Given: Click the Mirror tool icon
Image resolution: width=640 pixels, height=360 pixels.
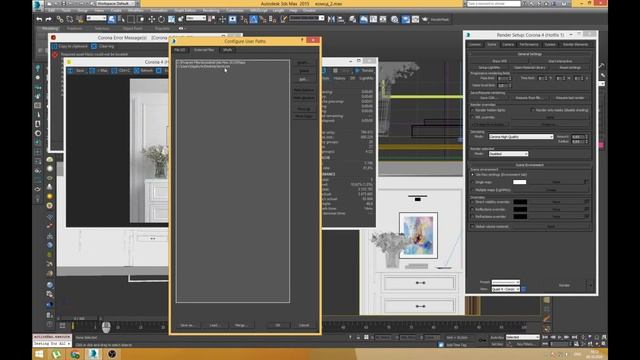Looking at the screenshot, I should pos(331,19).
